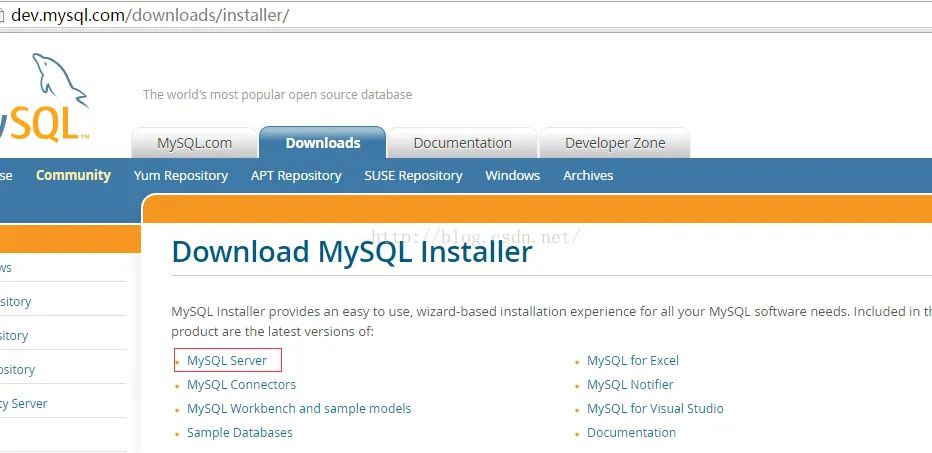Open the Archives section
Screen dimensions: 932x453
click(588, 175)
